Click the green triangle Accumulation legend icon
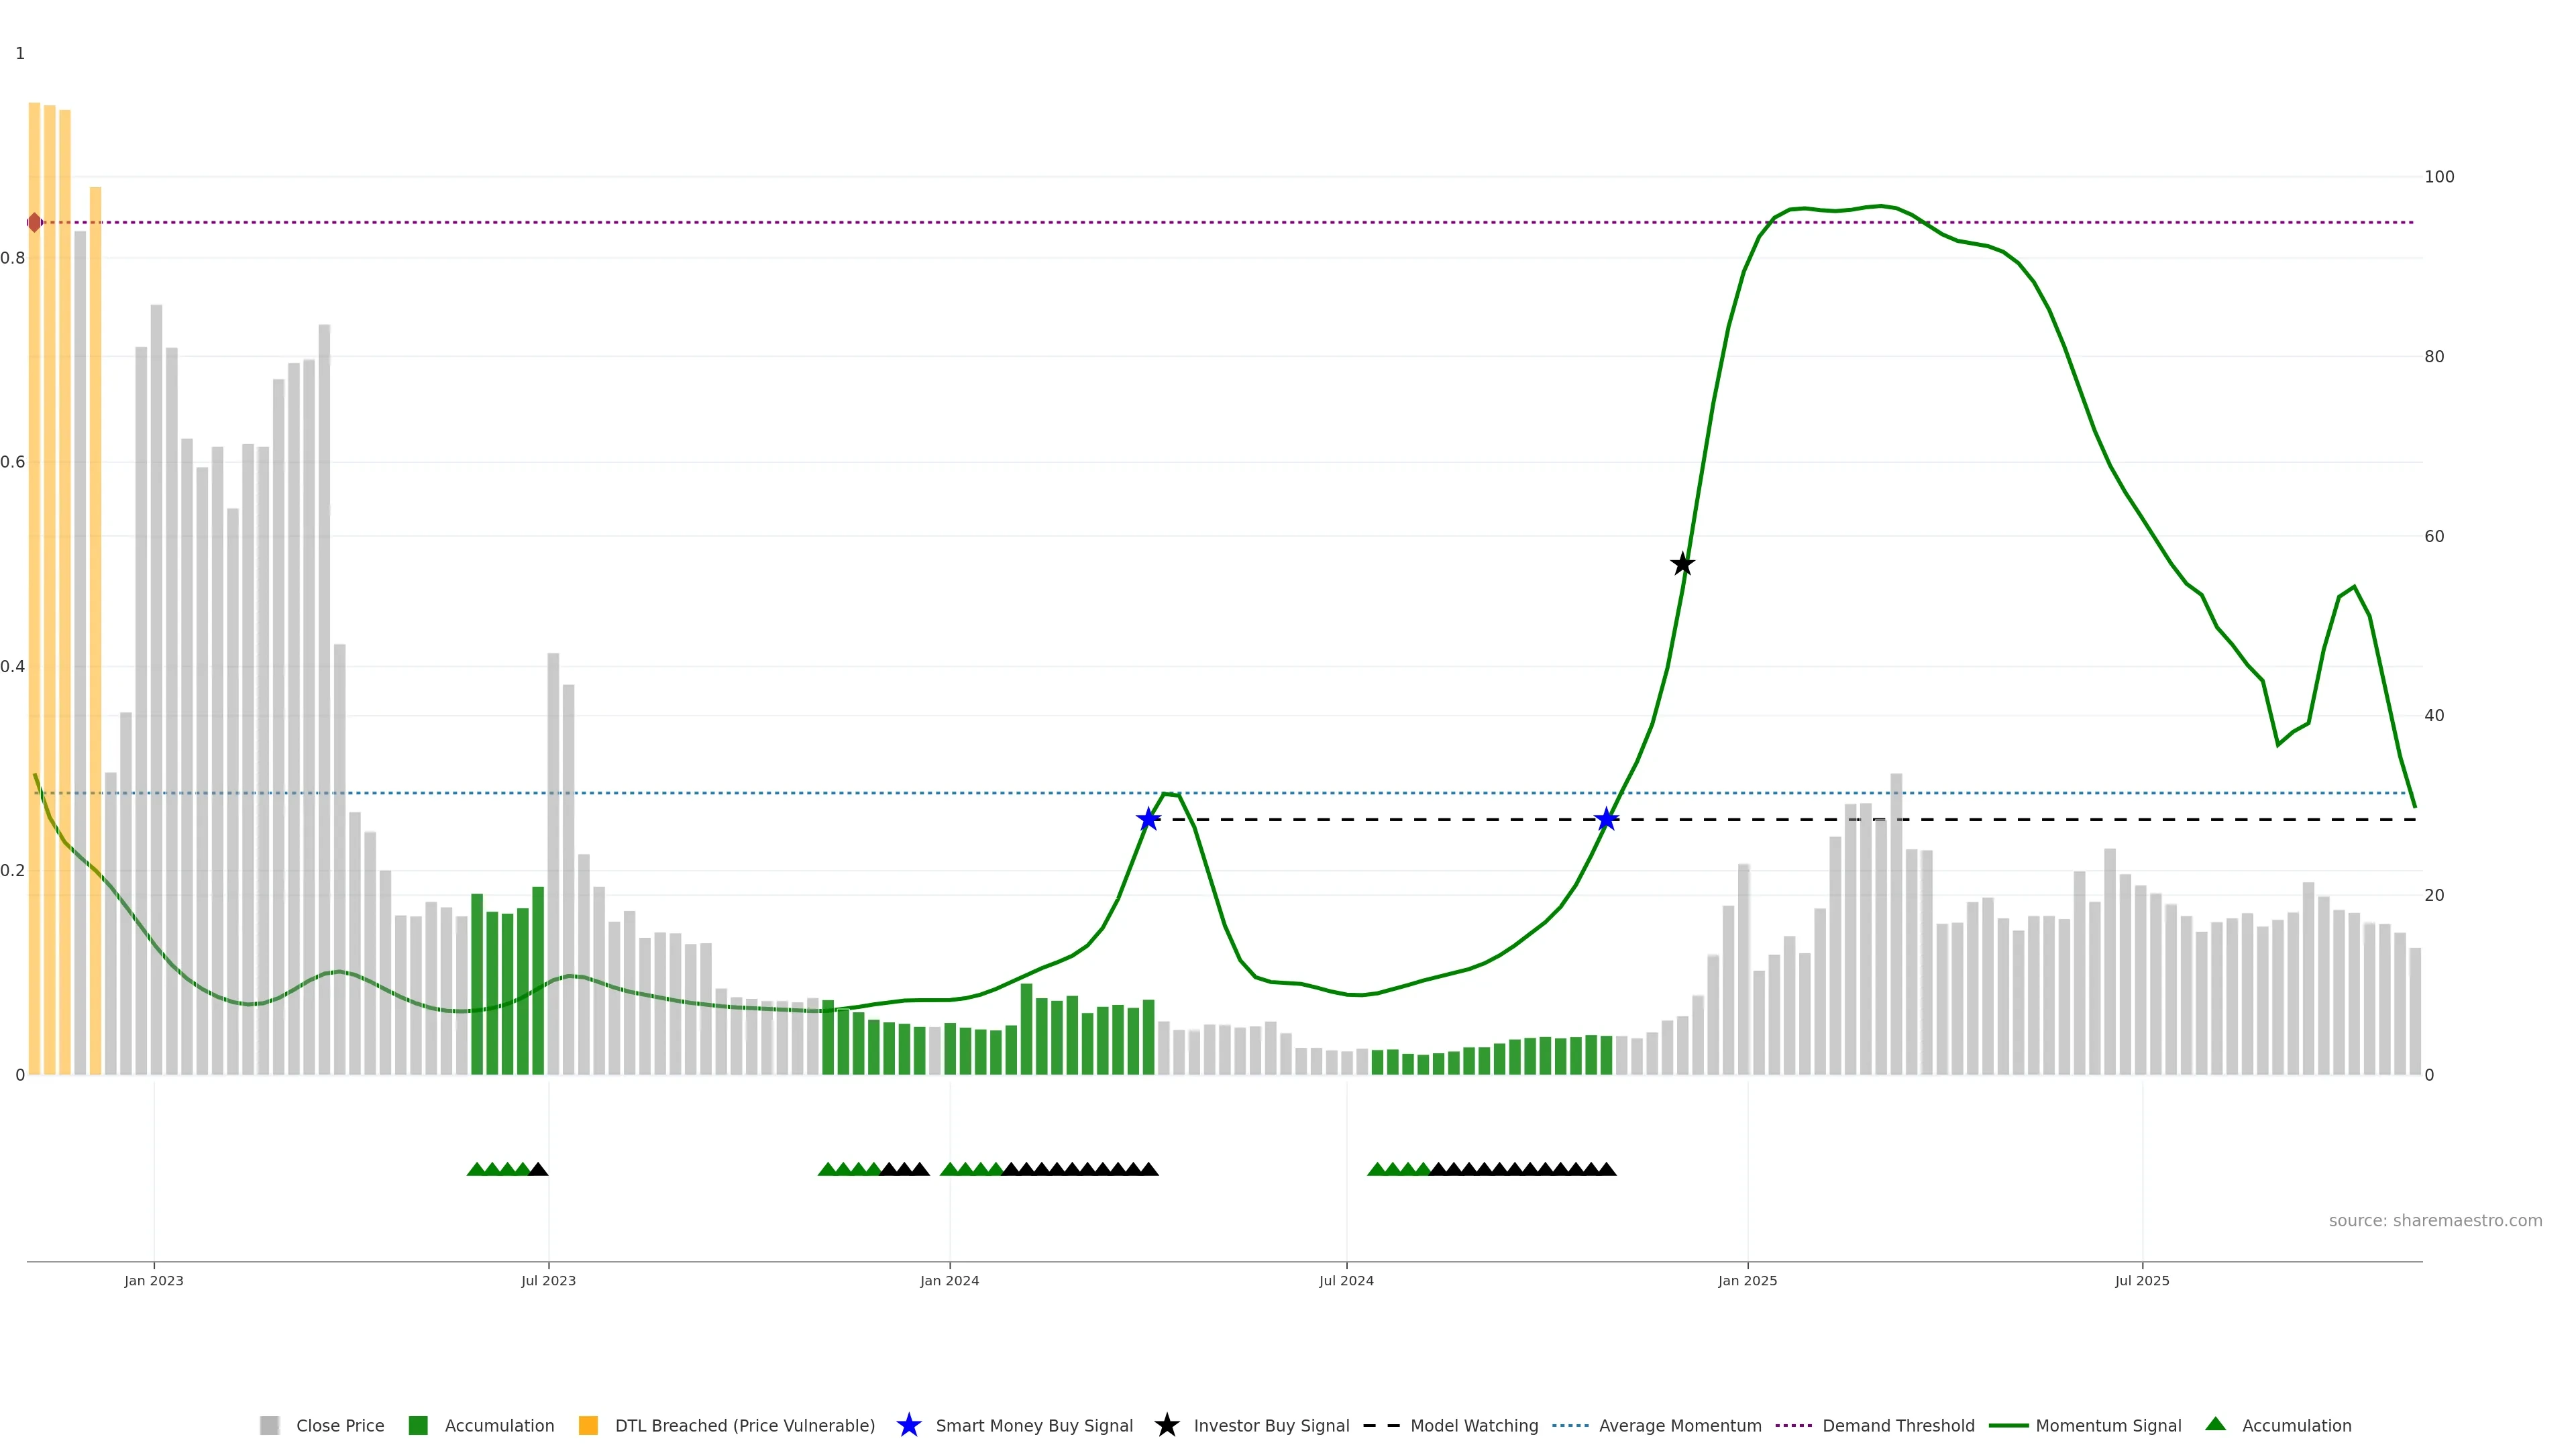This screenshot has height=1449, width=2576. coord(2215,1424)
